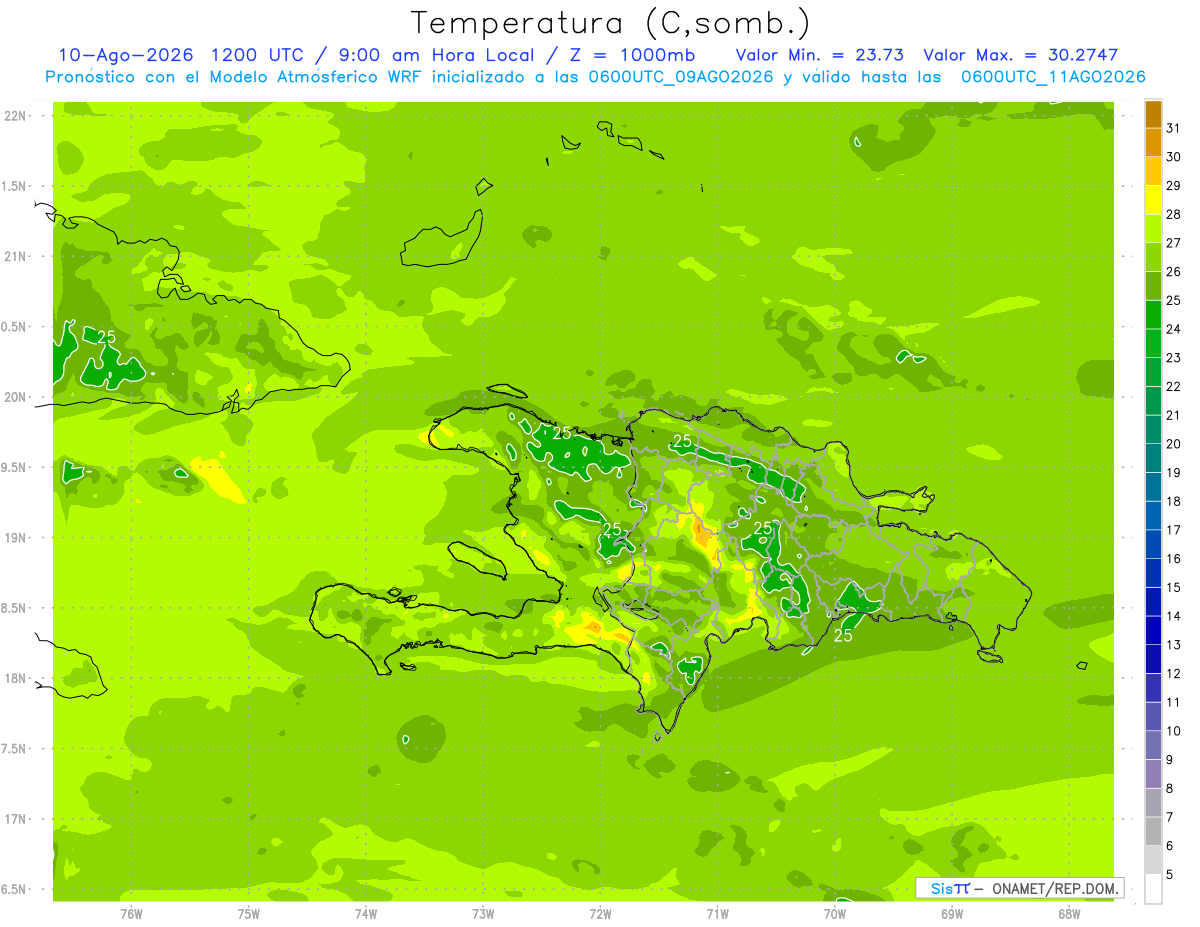Click the "69W" longitude axis label

coord(952,913)
